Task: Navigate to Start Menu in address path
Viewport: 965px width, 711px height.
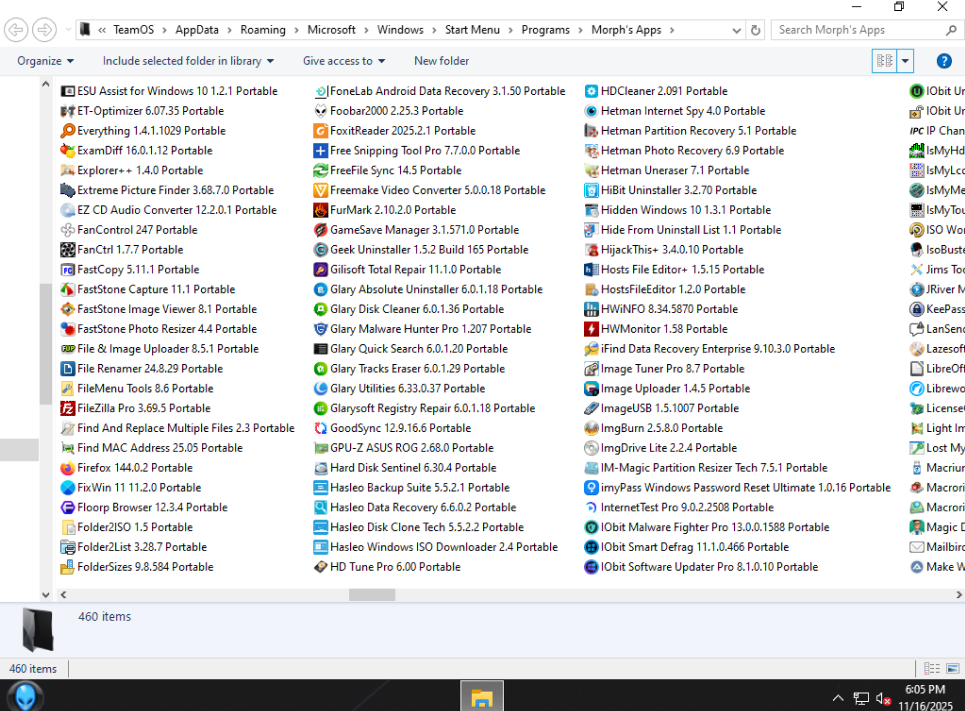Action: point(472,30)
